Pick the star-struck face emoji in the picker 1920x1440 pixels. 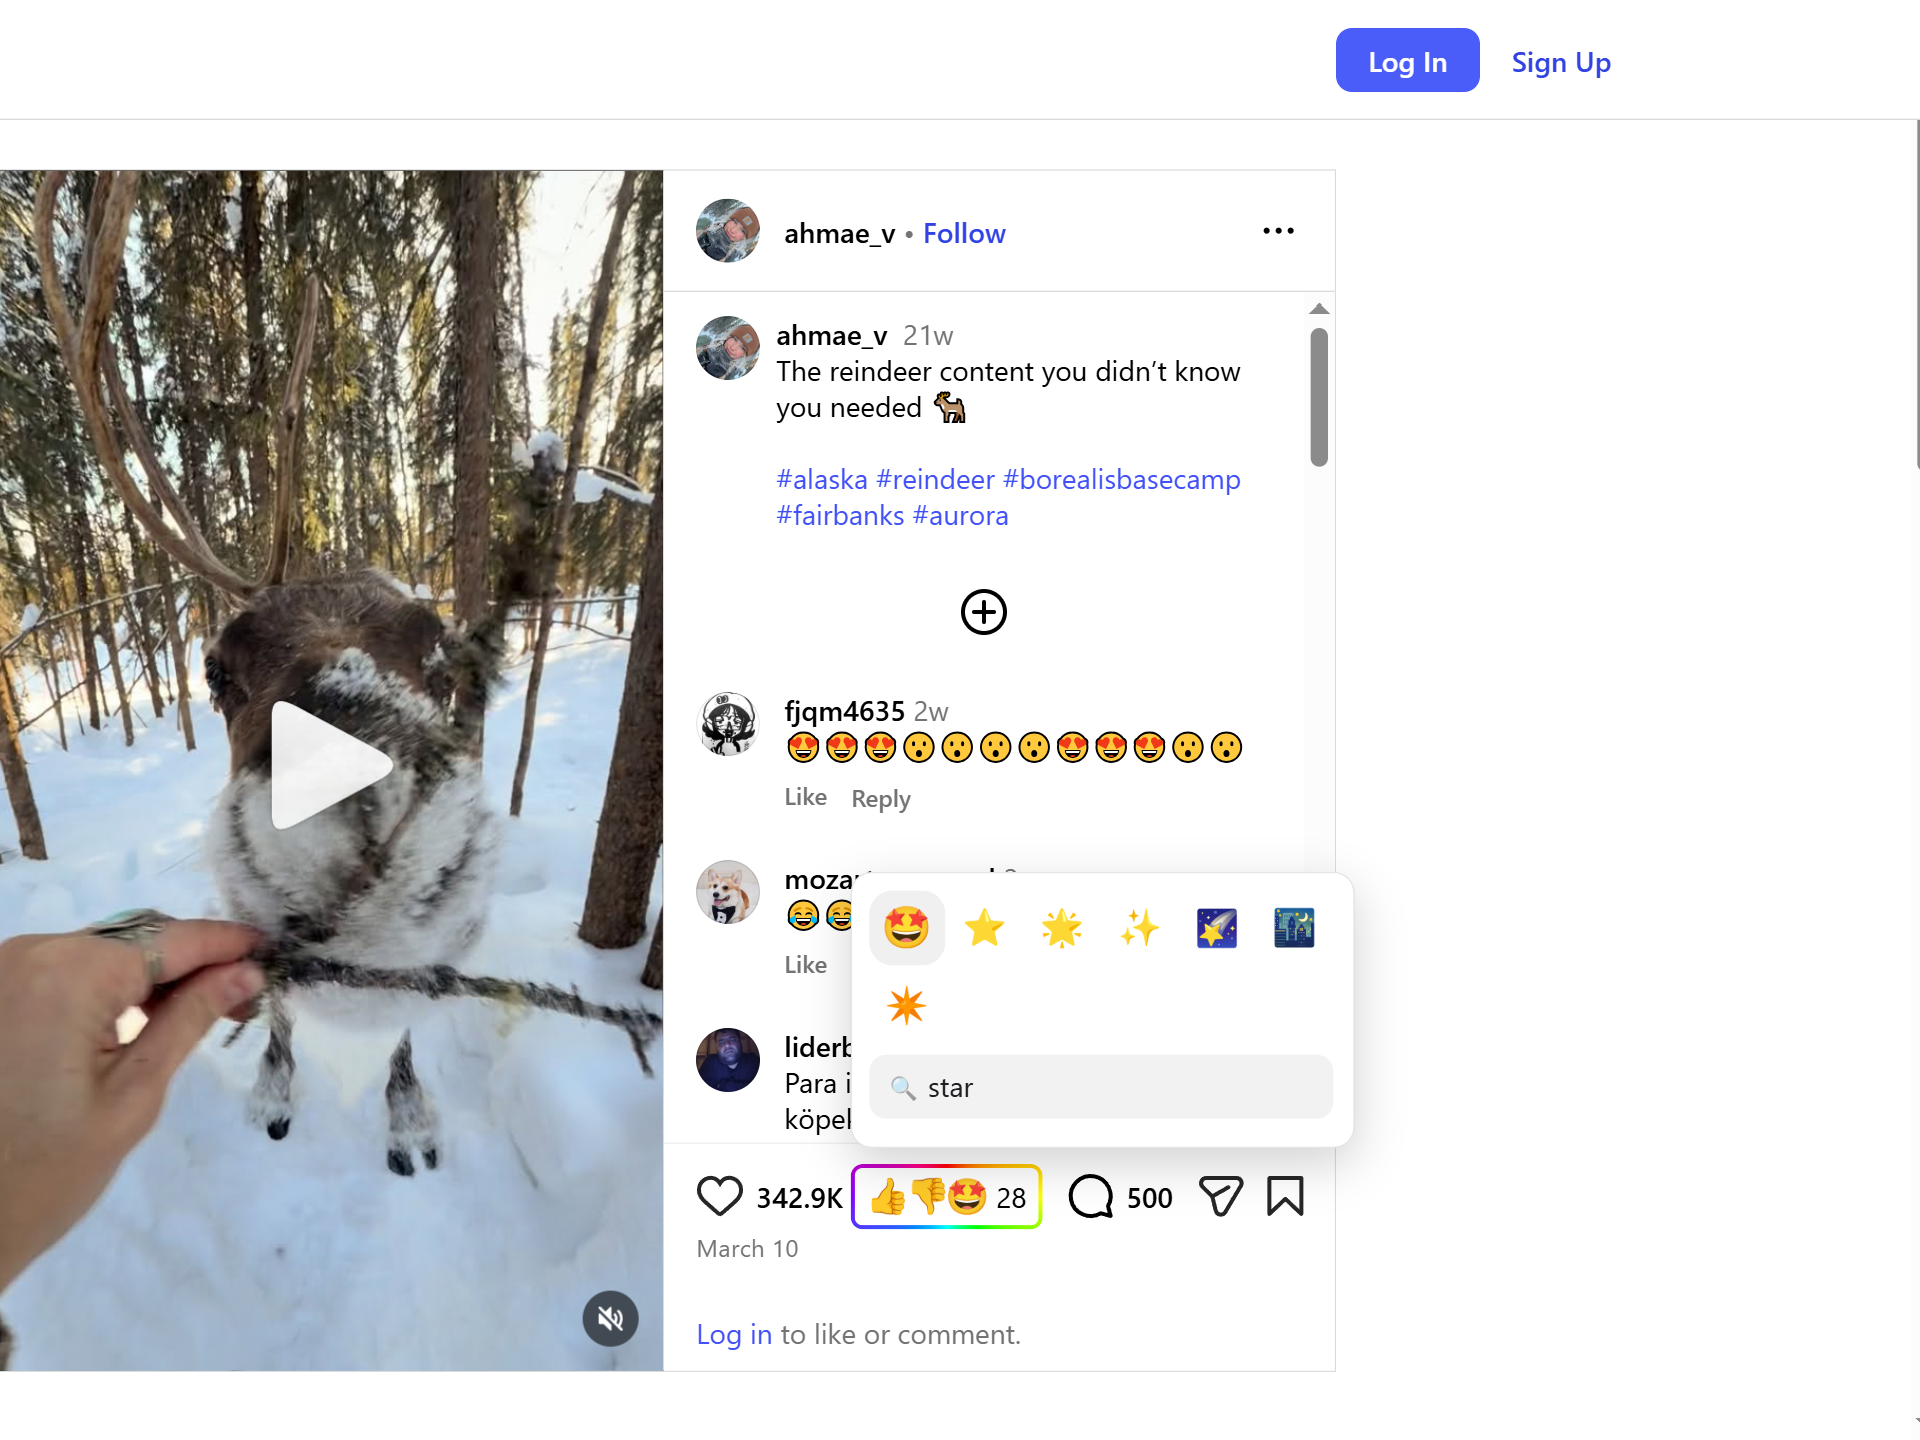(907, 928)
